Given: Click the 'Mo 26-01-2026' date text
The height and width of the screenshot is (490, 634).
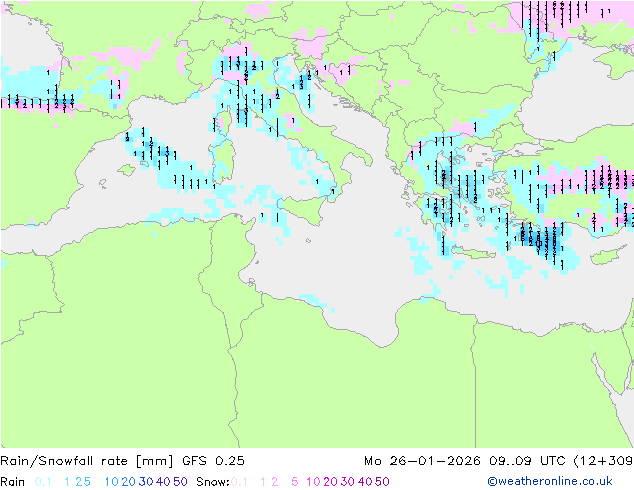Looking at the screenshot, I should [x=422, y=461].
